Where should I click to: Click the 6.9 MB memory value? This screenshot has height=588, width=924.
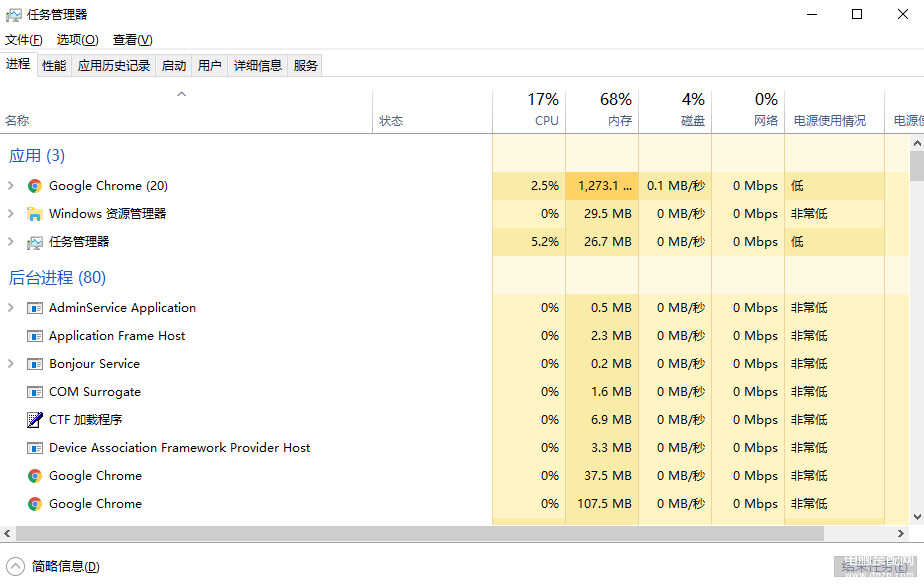(x=611, y=419)
